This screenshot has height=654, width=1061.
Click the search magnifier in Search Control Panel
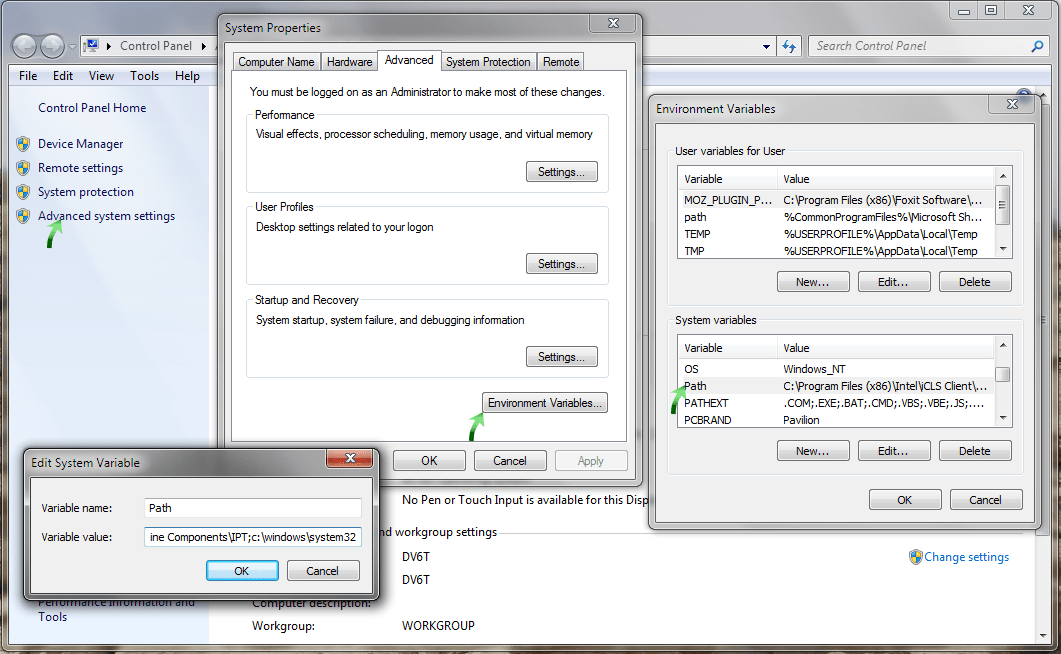click(1037, 45)
